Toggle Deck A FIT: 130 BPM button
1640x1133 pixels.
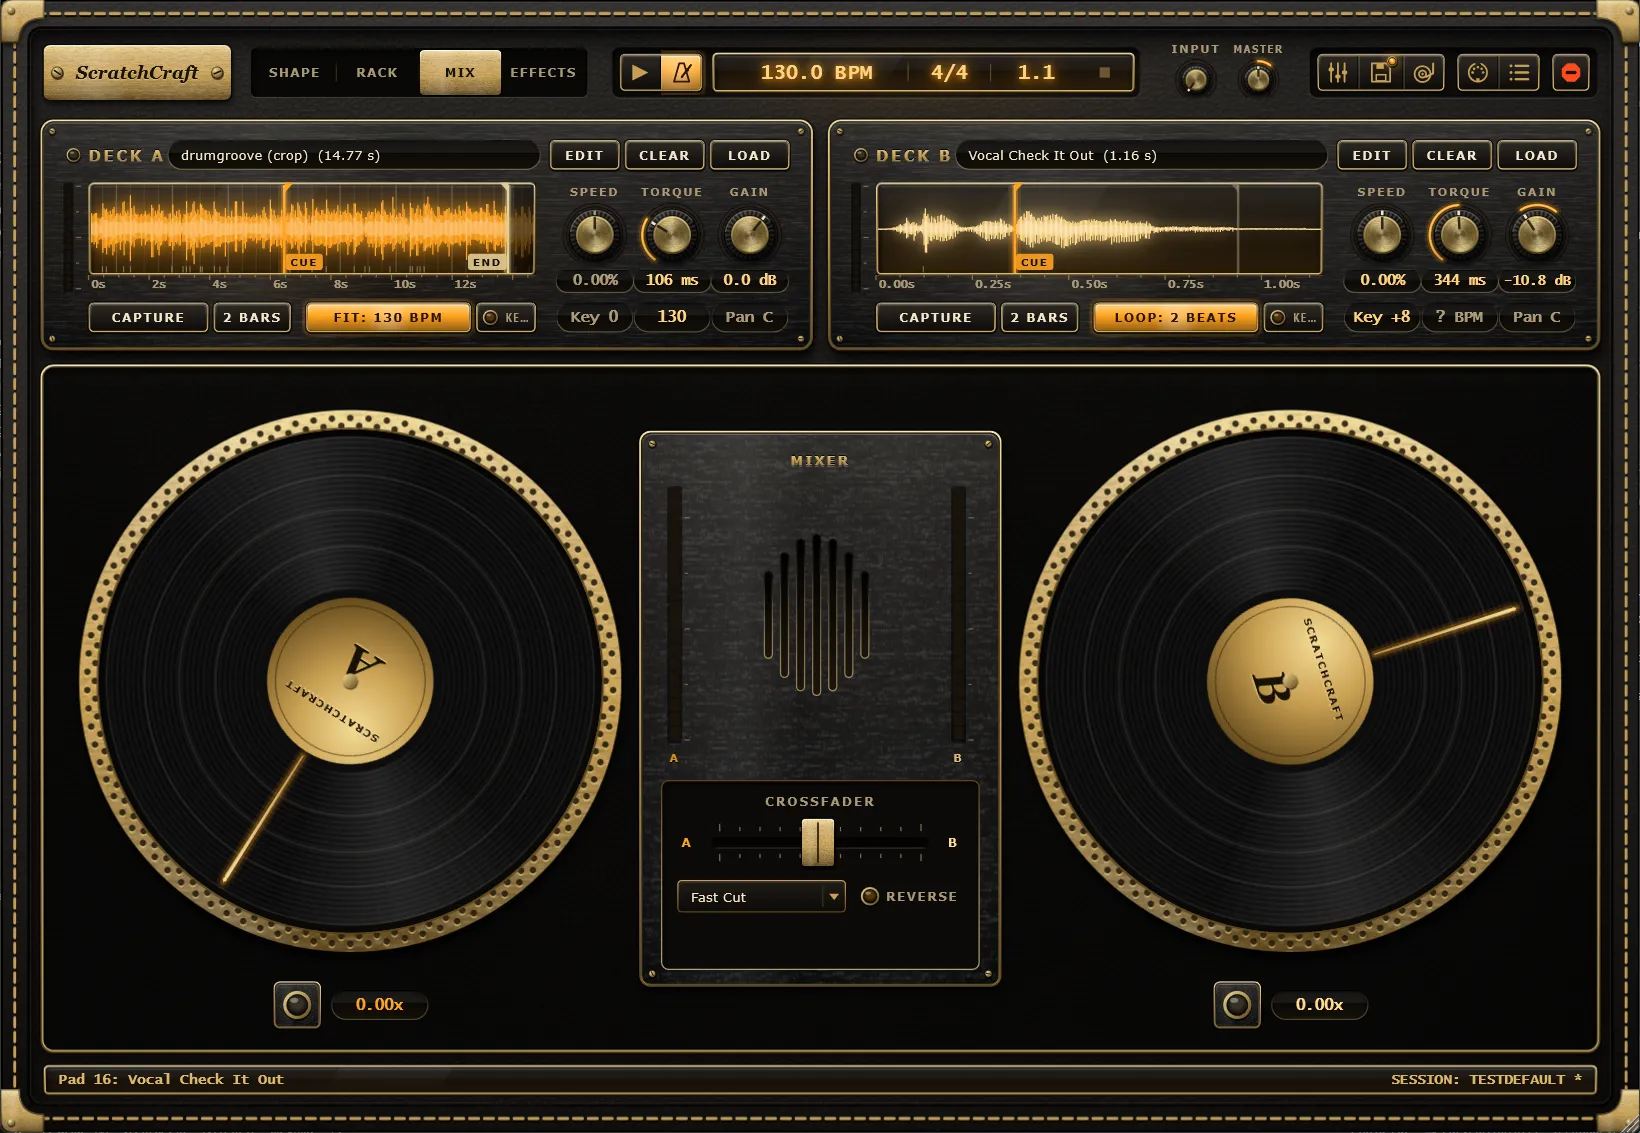pyautogui.click(x=388, y=318)
